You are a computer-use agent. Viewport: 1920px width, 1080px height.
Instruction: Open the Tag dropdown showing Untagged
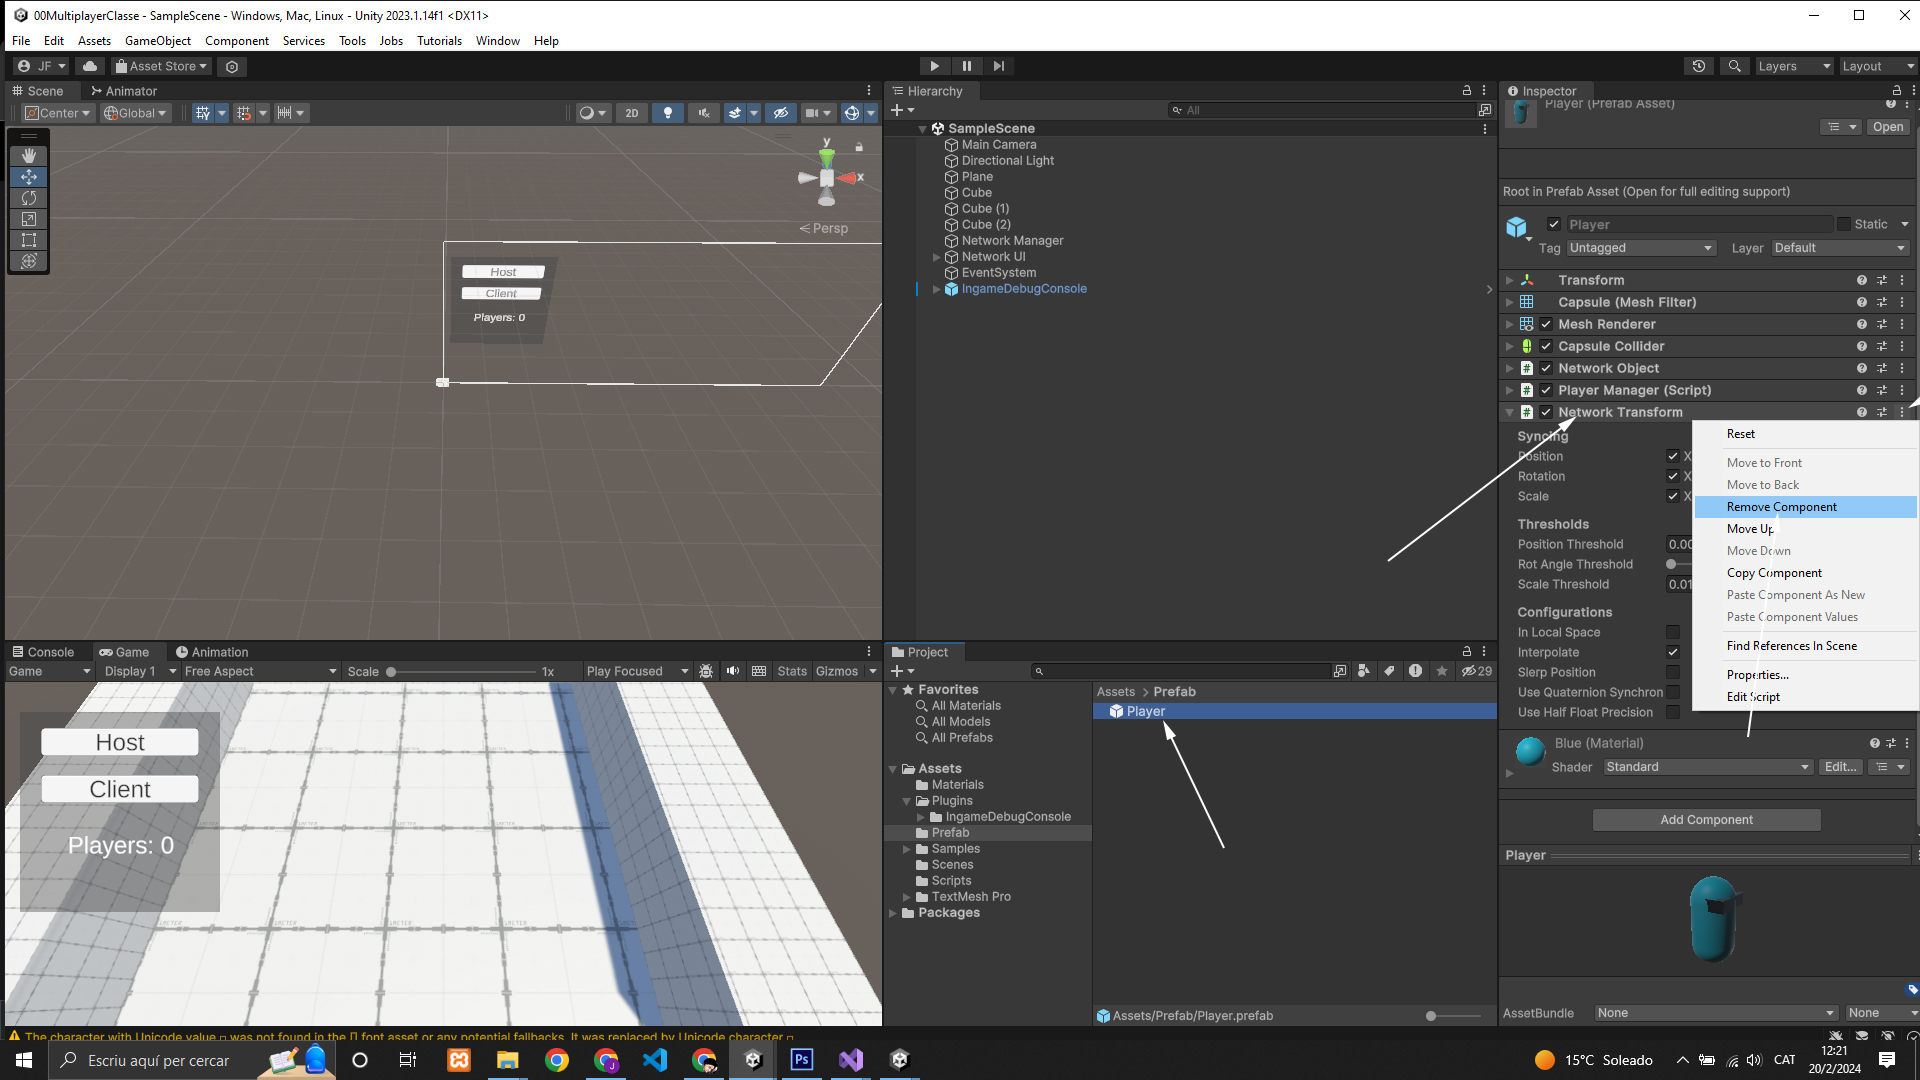point(1640,248)
